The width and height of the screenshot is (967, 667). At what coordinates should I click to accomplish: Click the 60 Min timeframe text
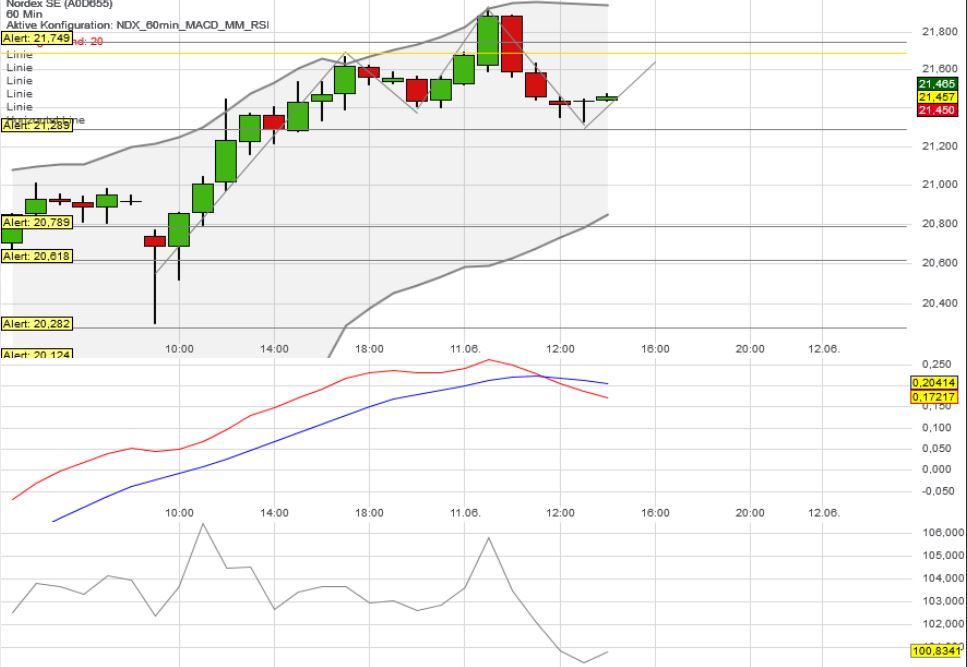point(24,14)
